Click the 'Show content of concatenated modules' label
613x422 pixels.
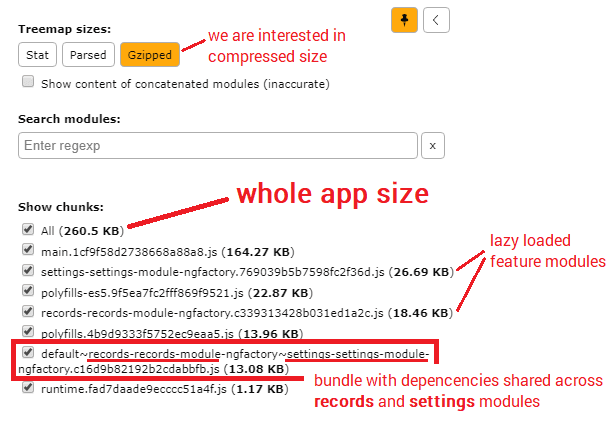185,84
